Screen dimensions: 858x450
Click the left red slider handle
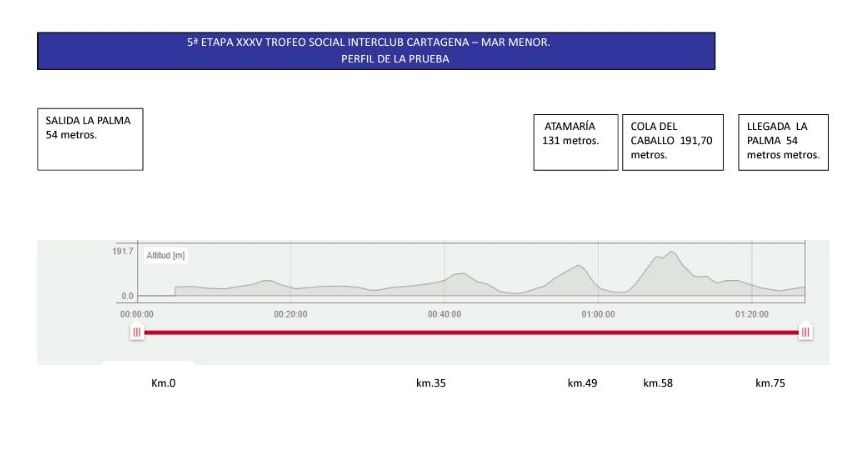point(137,332)
